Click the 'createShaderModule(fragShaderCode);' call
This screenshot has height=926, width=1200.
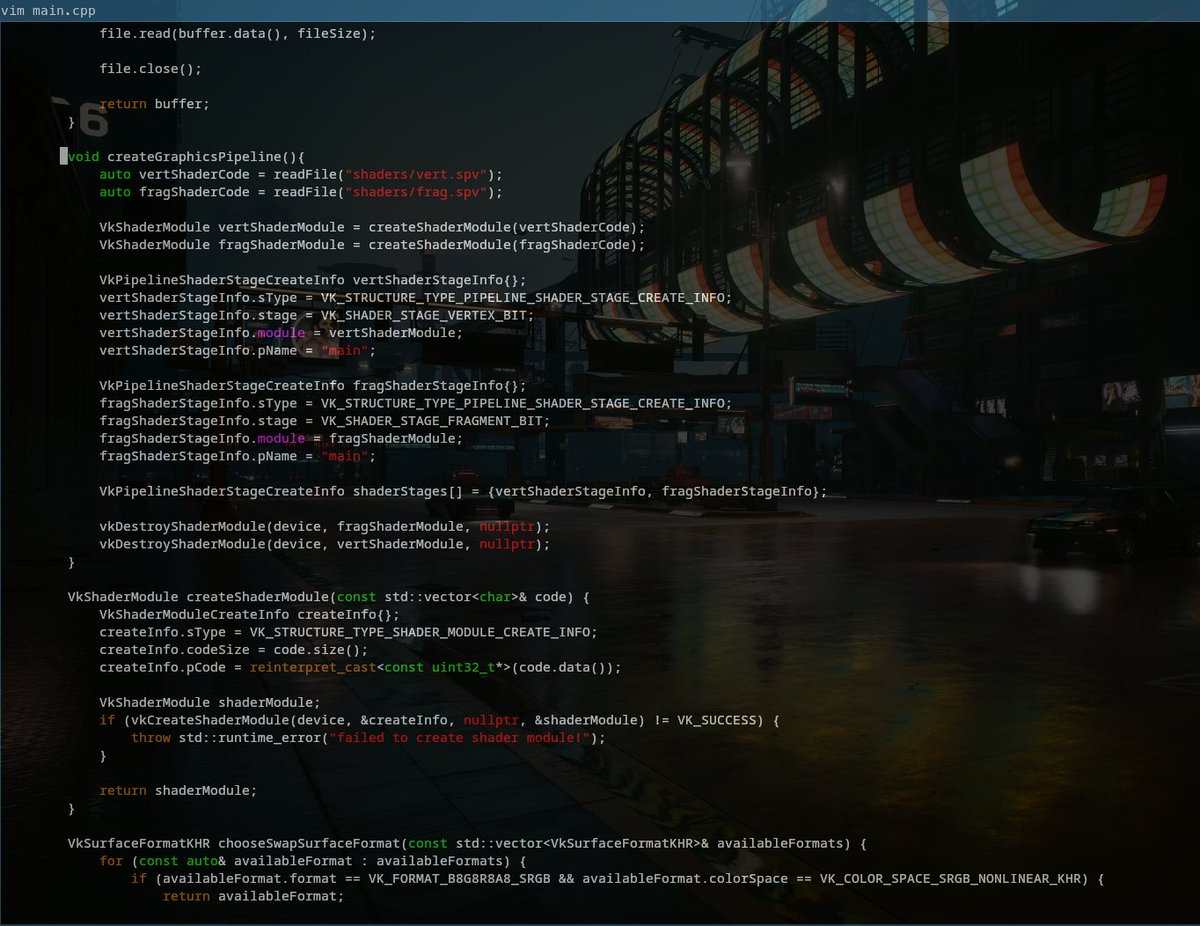coord(507,245)
